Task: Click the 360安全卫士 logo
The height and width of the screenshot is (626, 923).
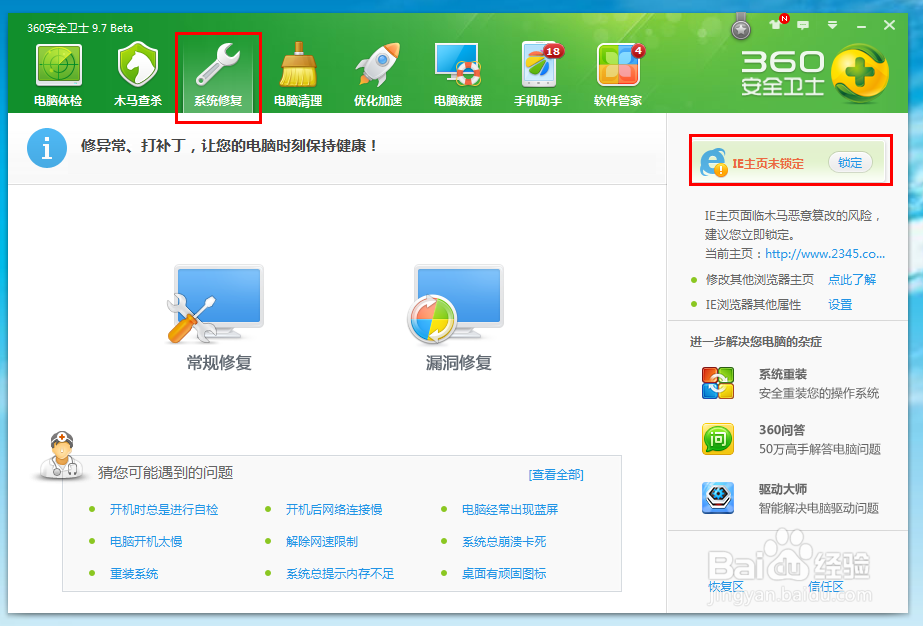Action: pos(815,74)
